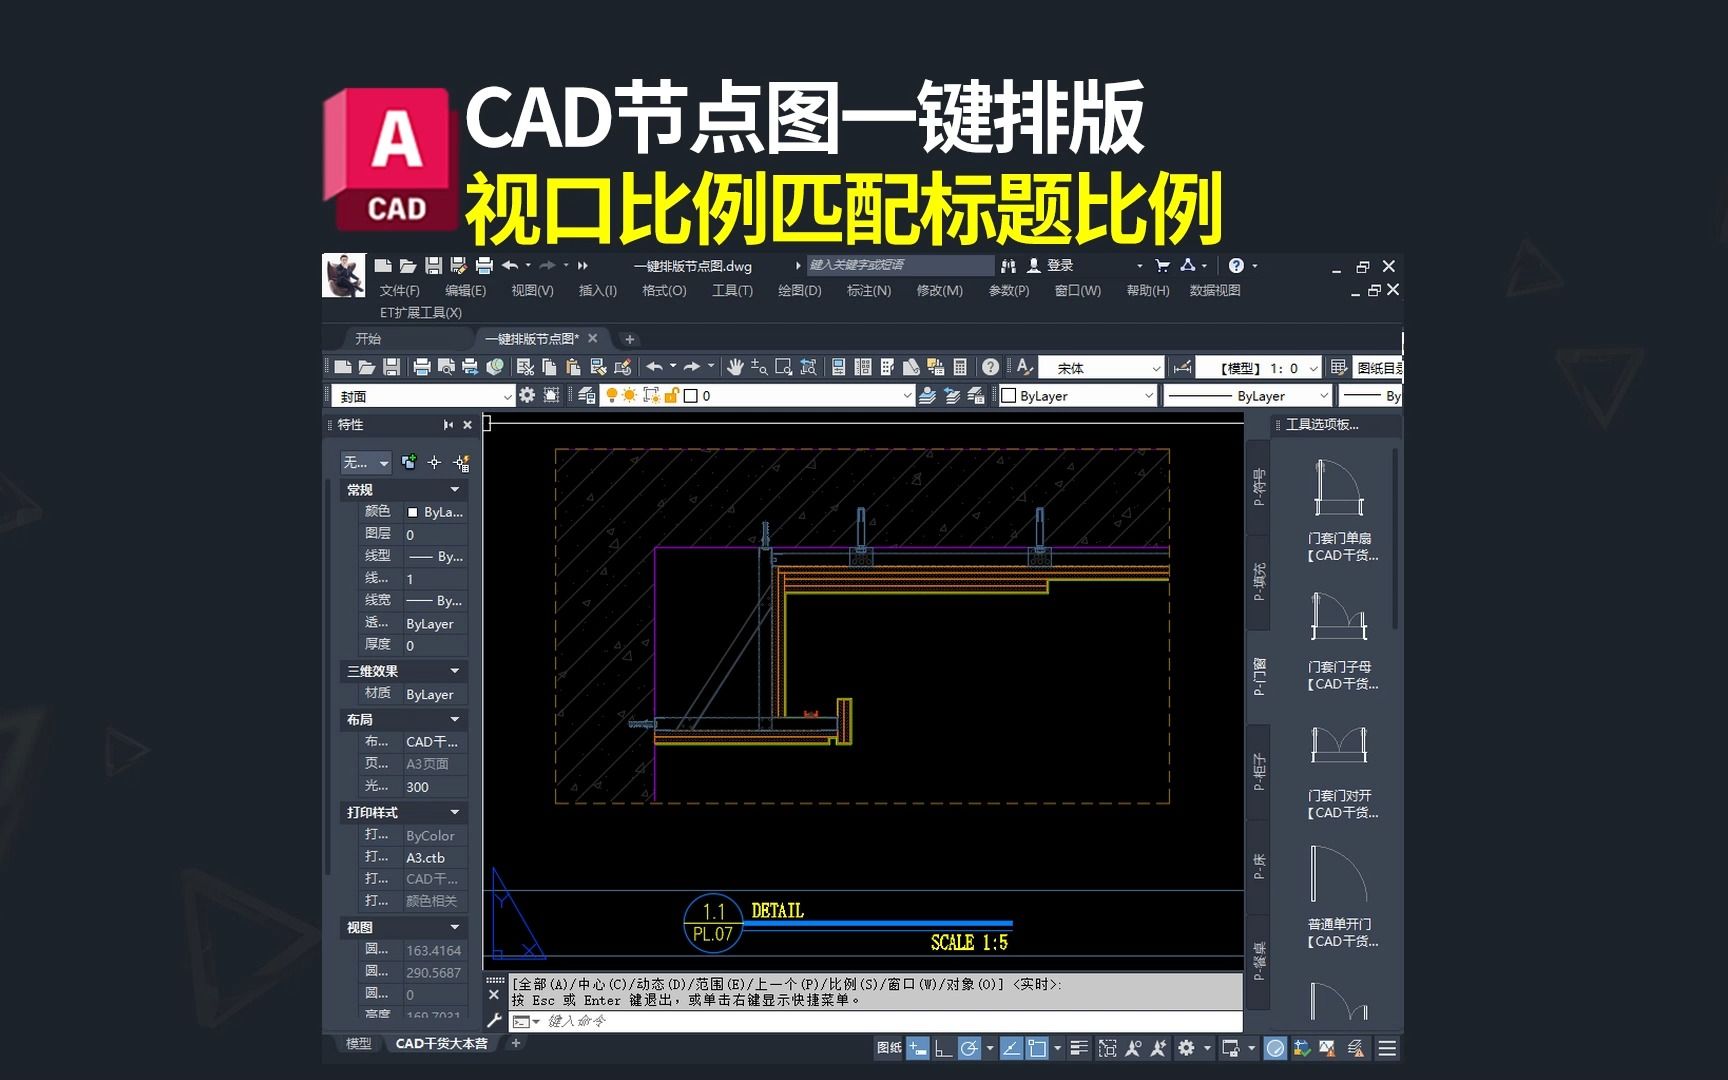1728x1080 pixels.
Task: Click ByLayer color control white swatch
Action: coord(1008,396)
